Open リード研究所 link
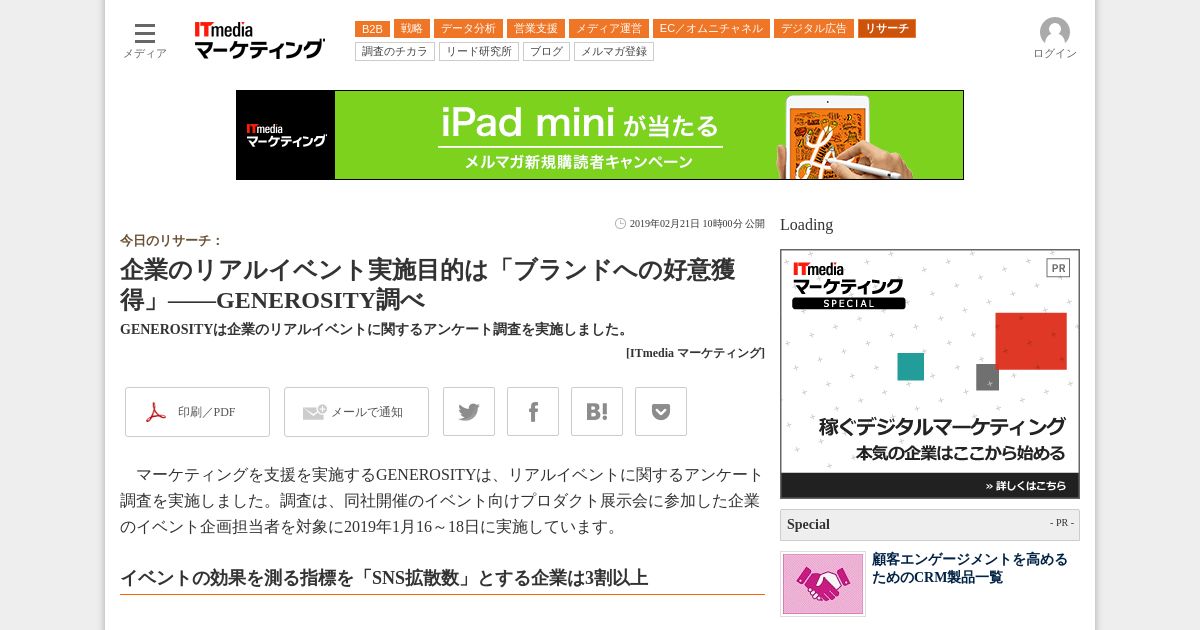The height and width of the screenshot is (630, 1200). click(479, 51)
